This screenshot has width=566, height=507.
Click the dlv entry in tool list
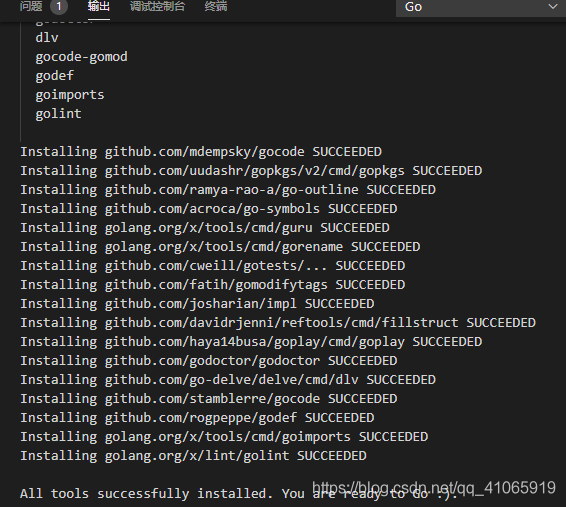point(47,38)
